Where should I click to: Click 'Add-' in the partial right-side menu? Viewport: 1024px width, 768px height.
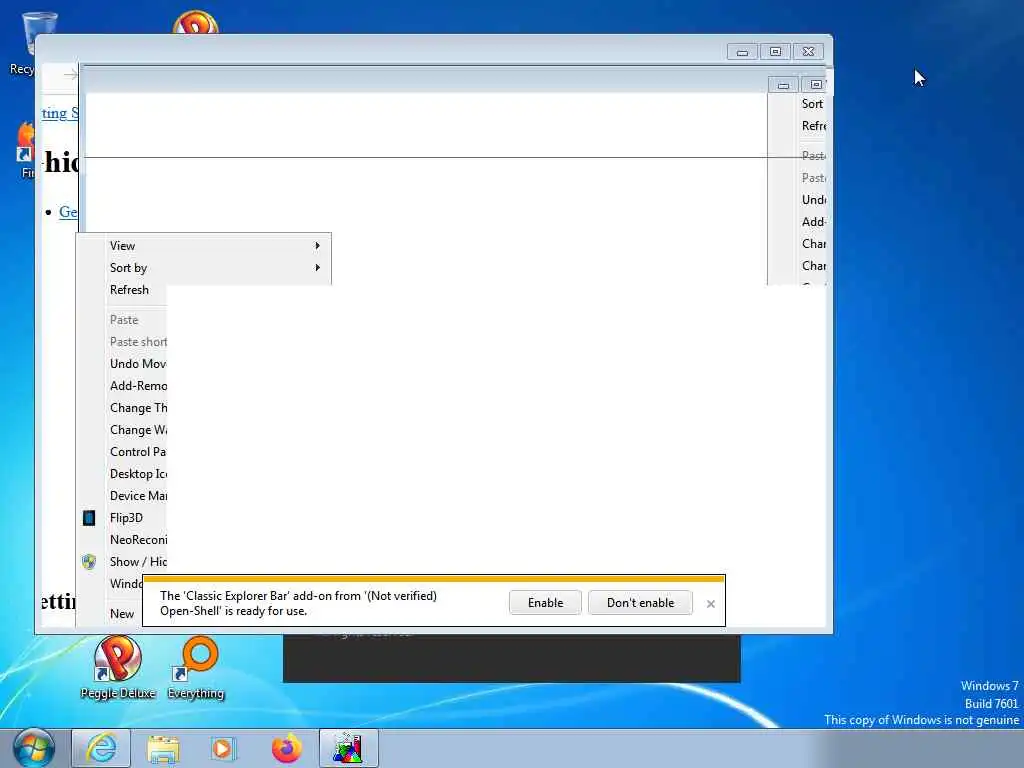pos(814,222)
